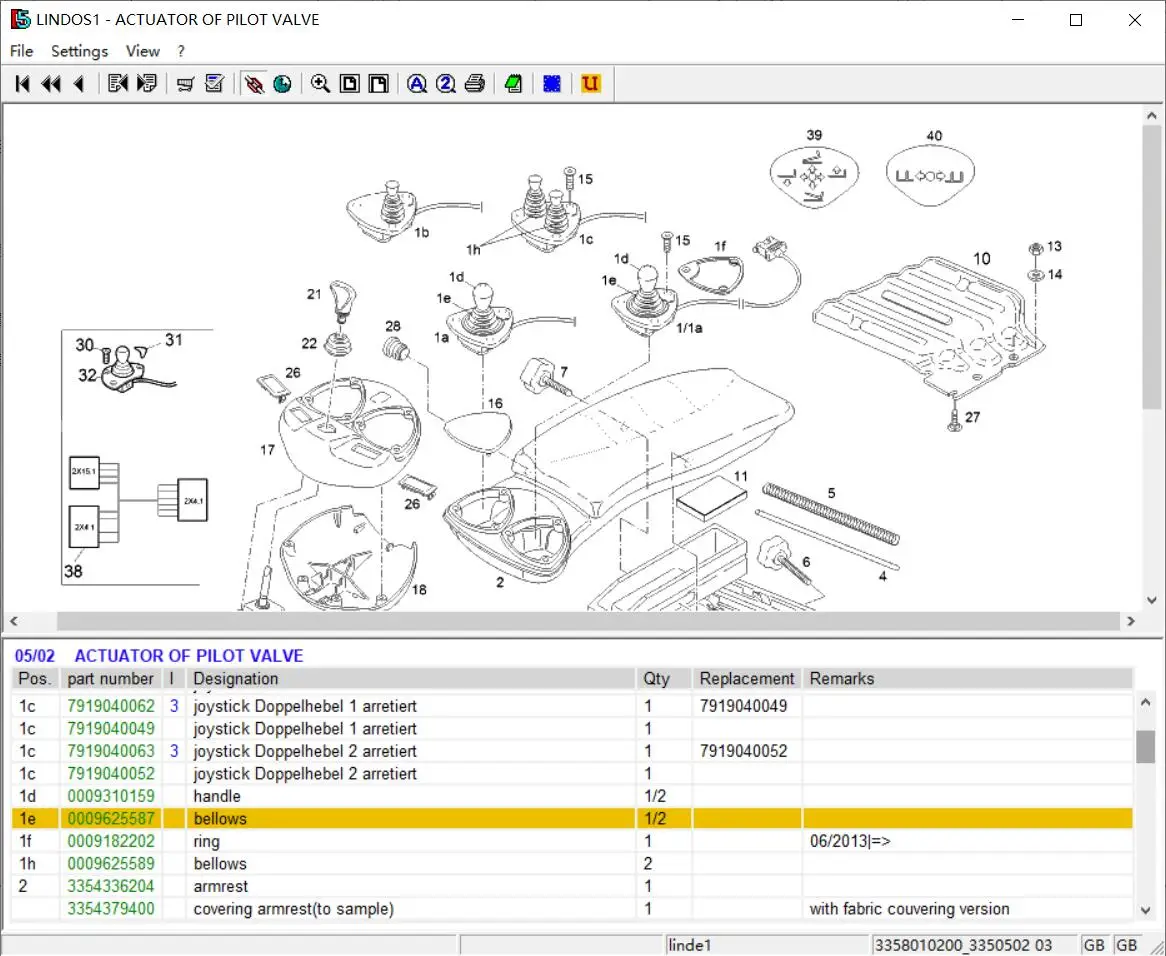This screenshot has height=956, width=1166.
Task: Open the Settings menu
Action: point(79,51)
